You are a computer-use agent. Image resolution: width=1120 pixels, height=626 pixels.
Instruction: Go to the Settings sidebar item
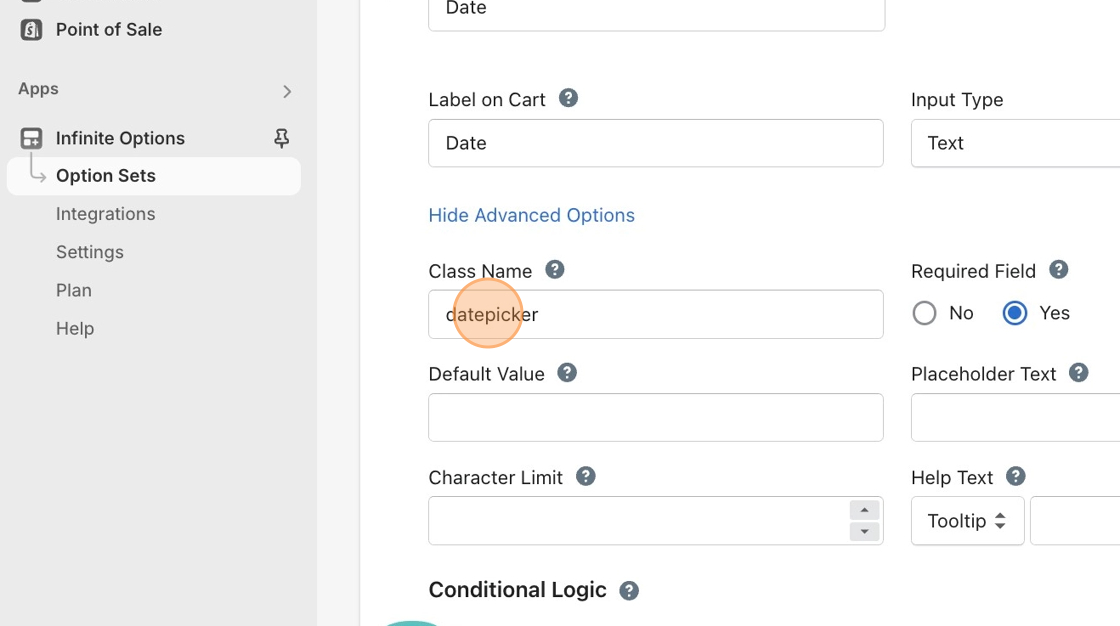(90, 252)
